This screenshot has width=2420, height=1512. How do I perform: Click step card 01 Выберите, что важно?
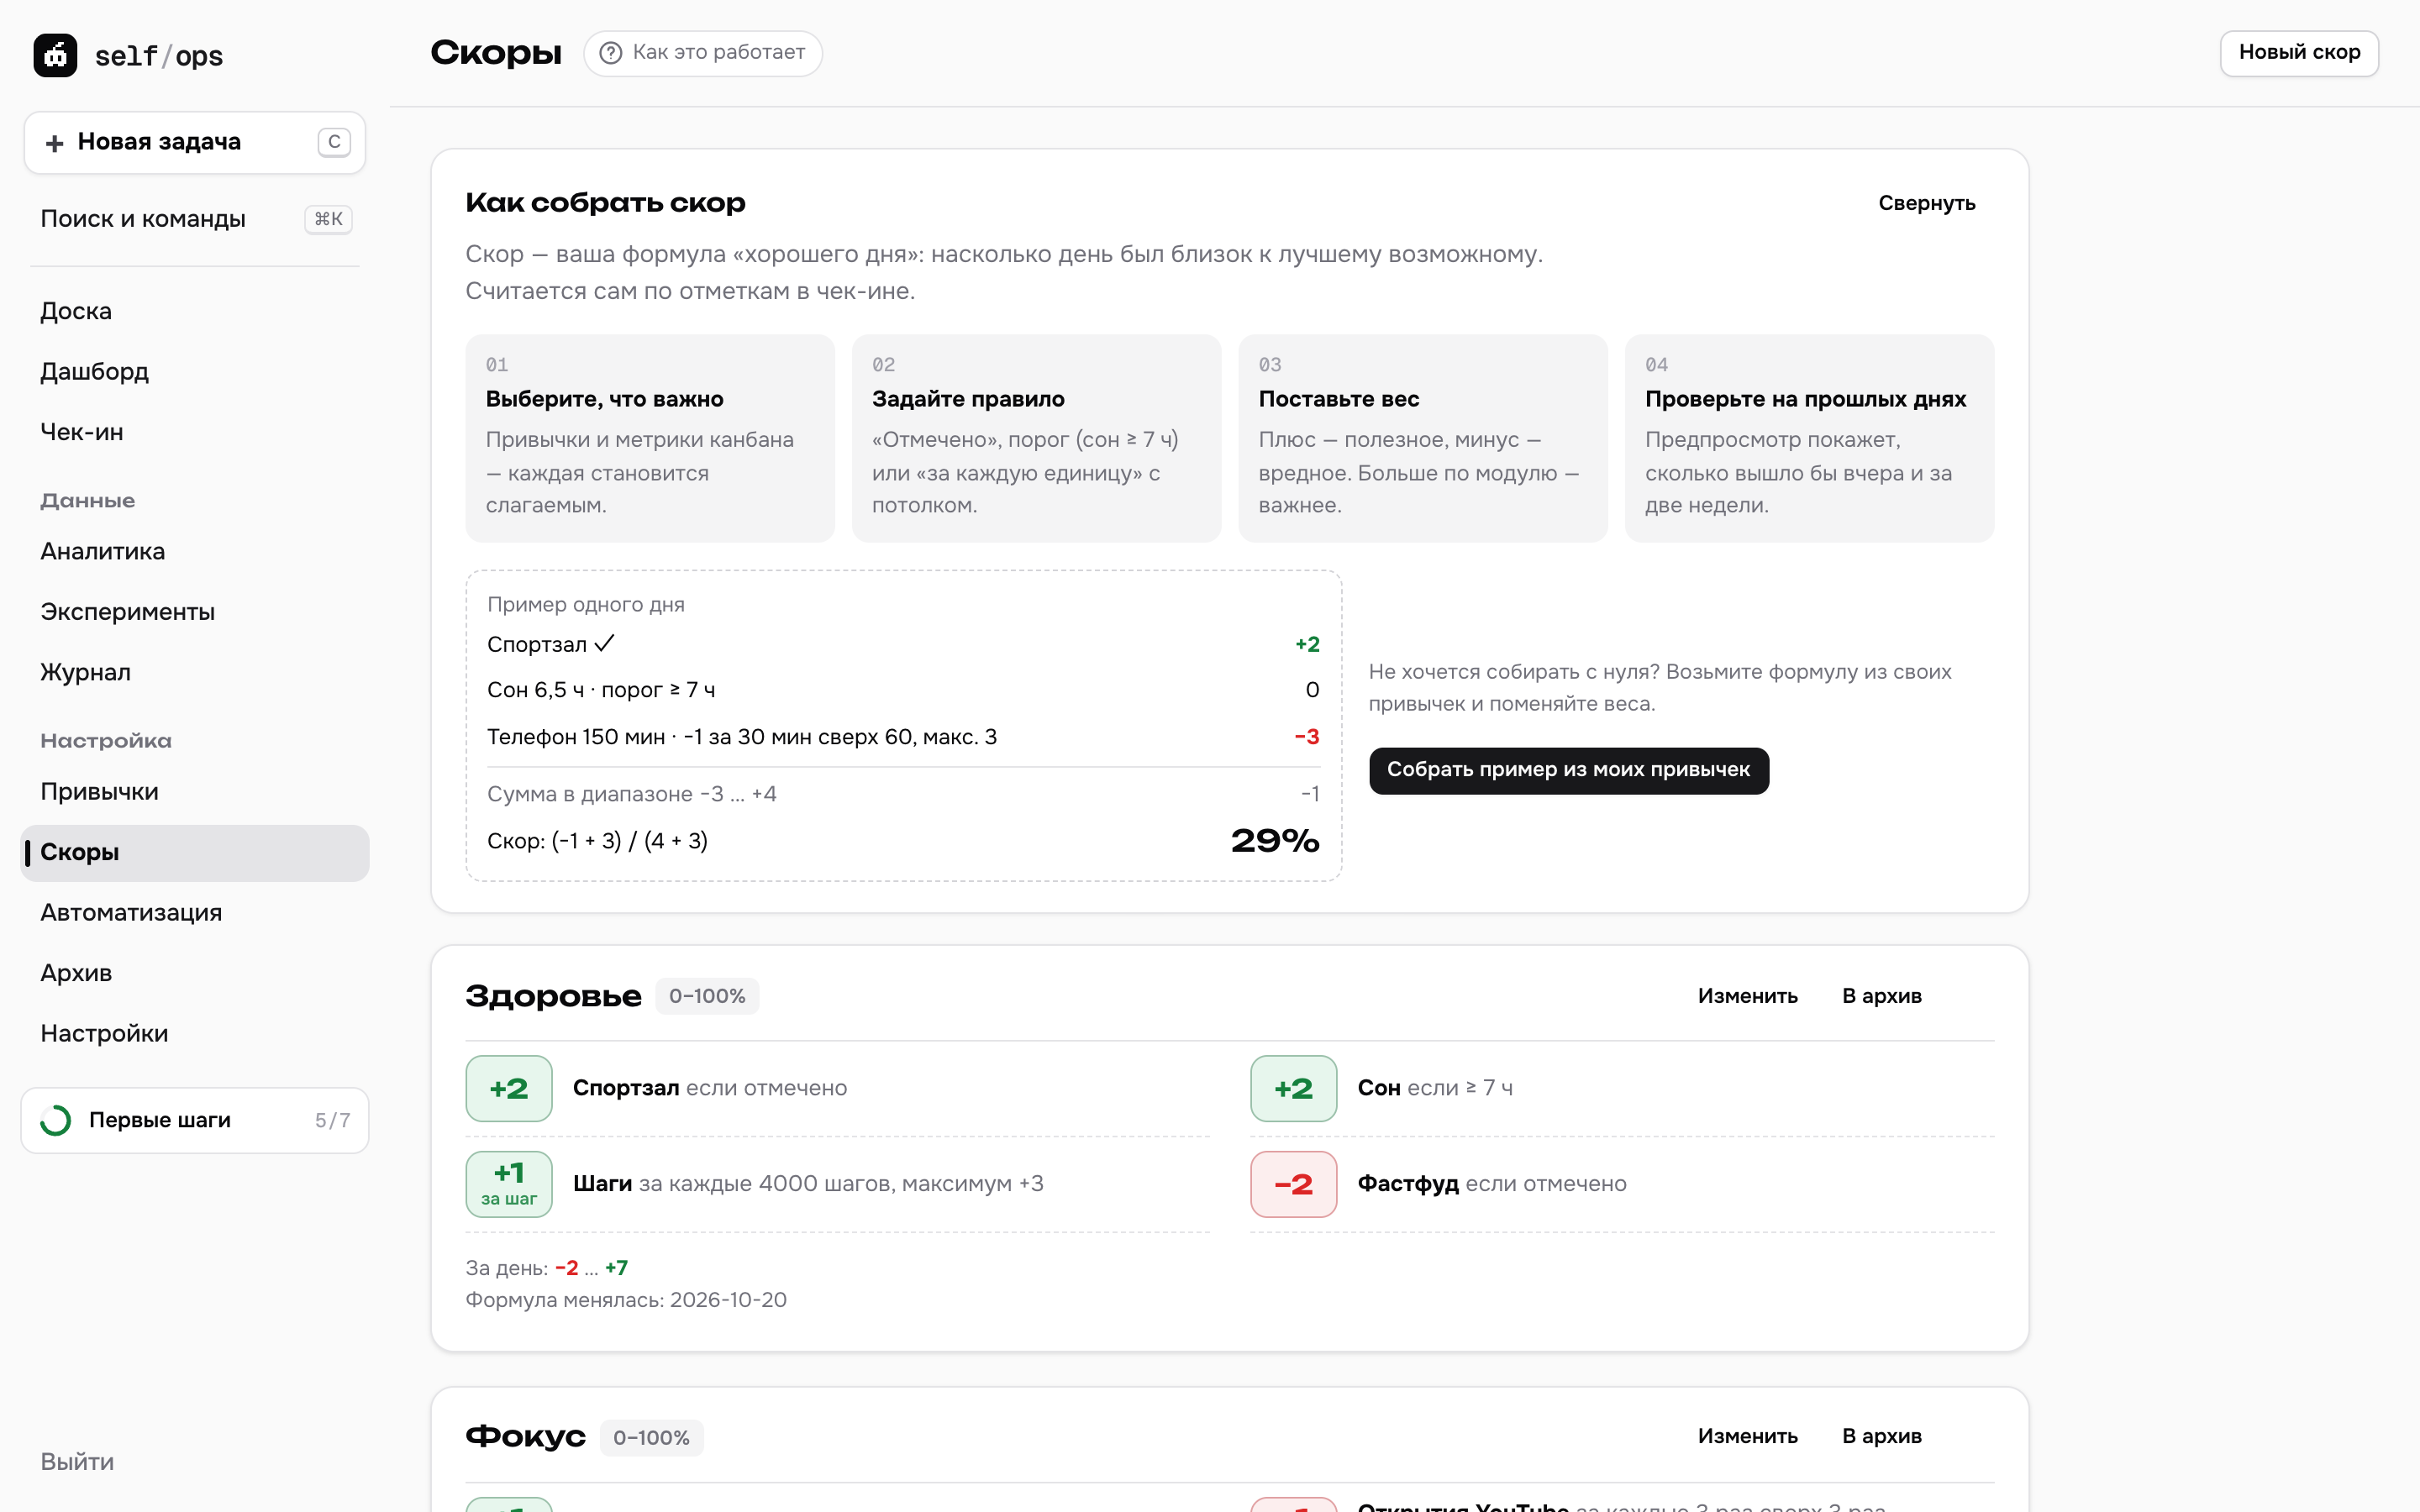[x=650, y=438]
